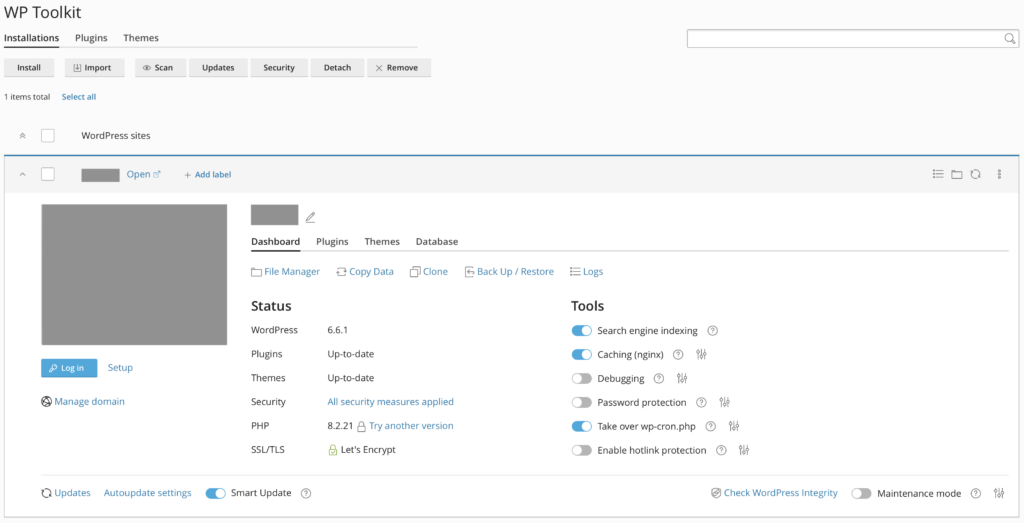
Task: Collapse the WordPress sites group
Action: tap(23, 135)
